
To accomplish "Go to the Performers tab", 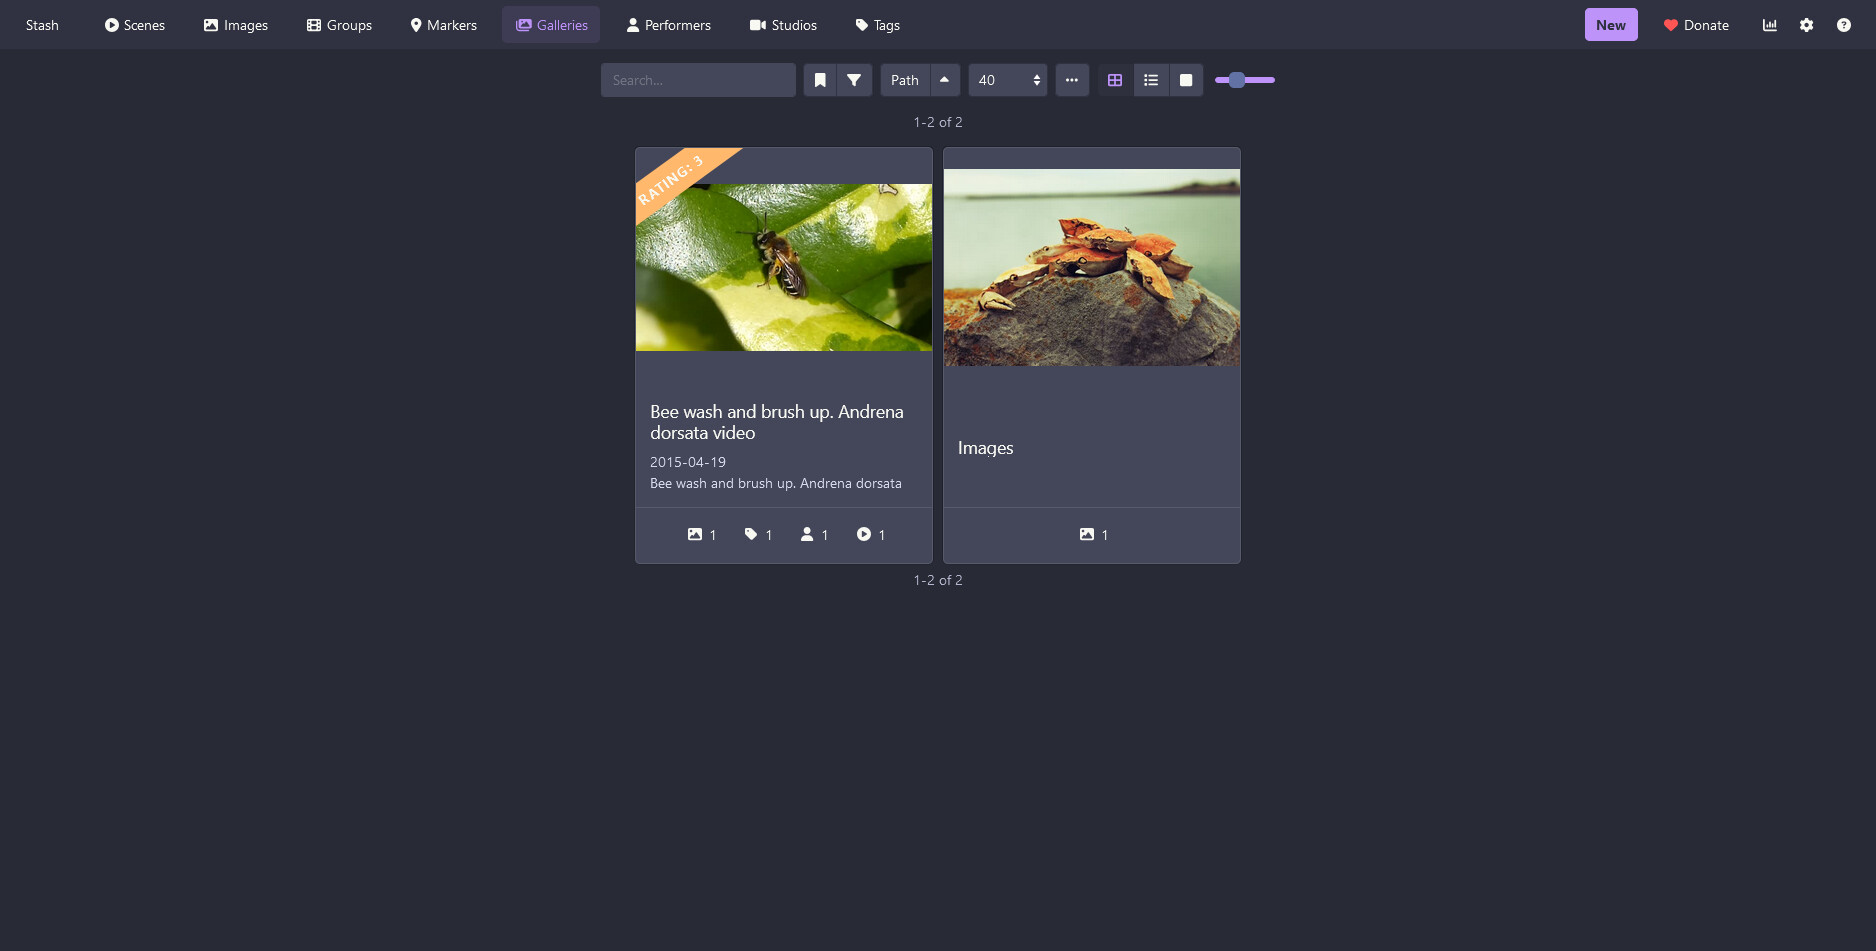I will (668, 25).
